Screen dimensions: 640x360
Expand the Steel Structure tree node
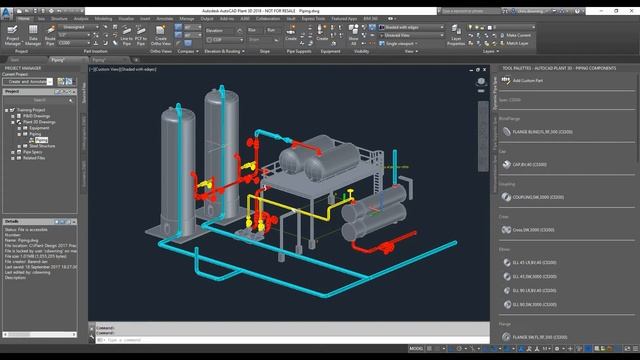click(19, 146)
